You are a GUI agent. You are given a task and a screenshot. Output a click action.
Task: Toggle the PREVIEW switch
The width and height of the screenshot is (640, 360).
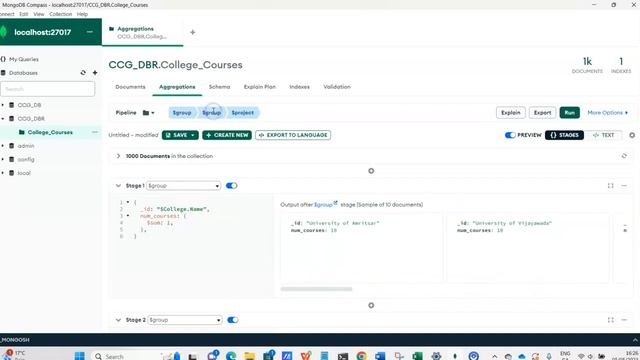510,135
